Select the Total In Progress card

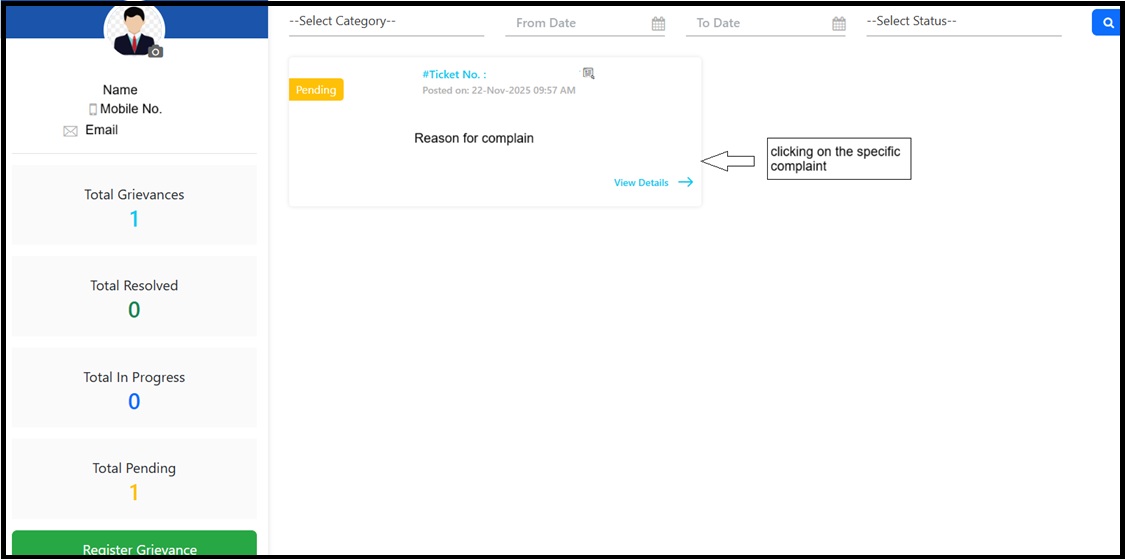coord(134,387)
